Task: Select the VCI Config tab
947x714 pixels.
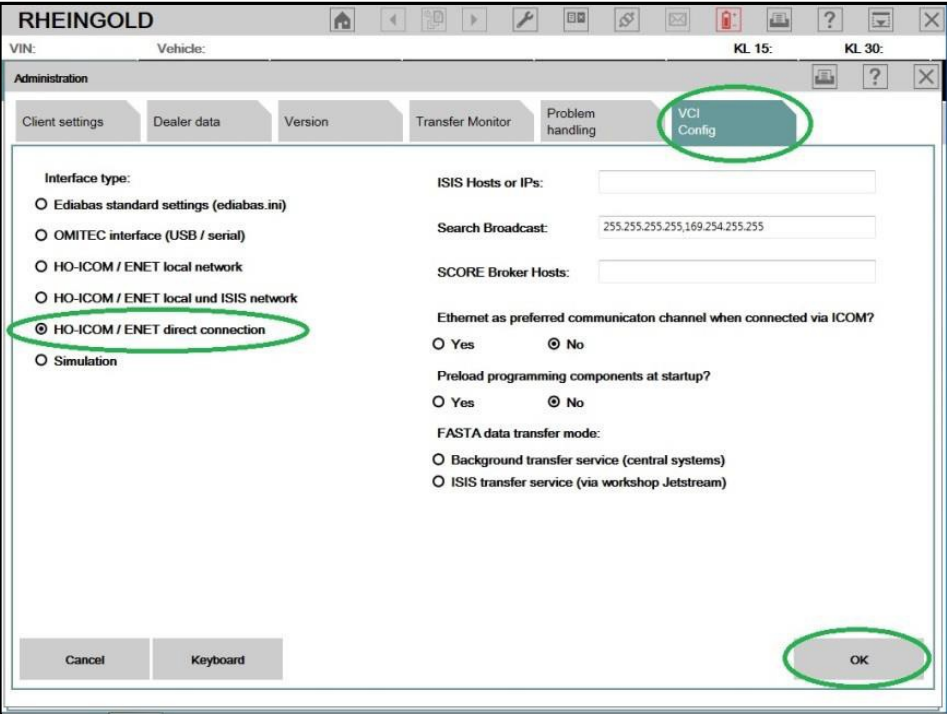Action: pos(734,122)
